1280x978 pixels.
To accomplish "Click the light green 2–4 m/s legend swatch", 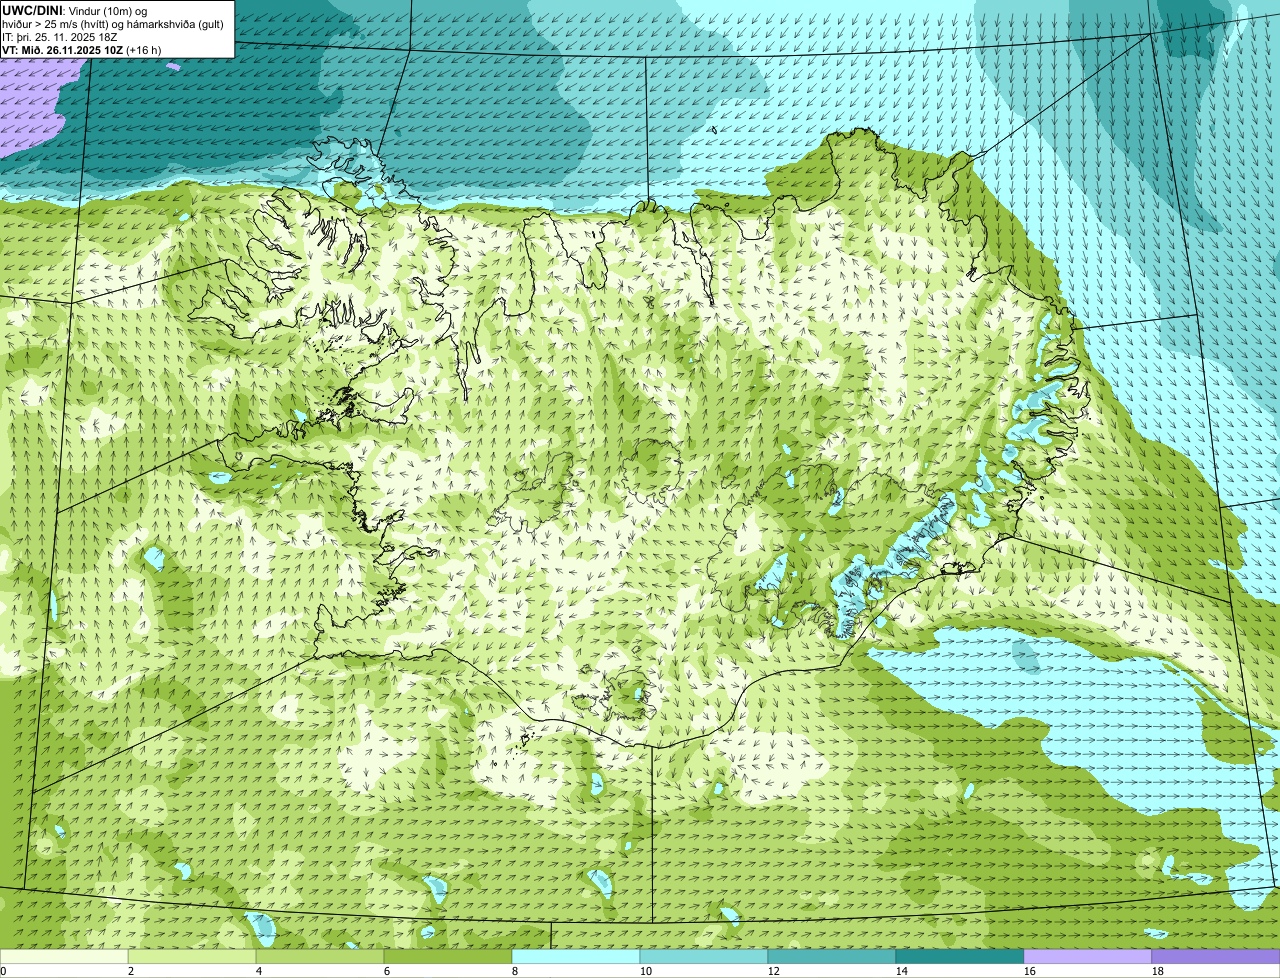I will [192, 956].
